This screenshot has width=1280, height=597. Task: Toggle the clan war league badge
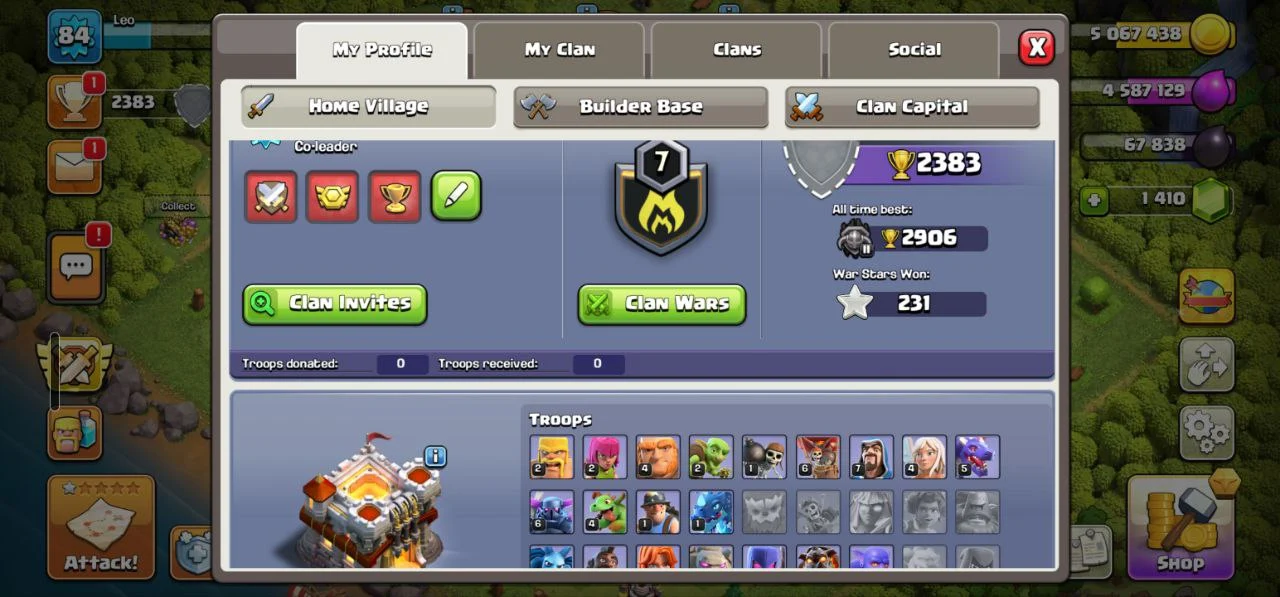pyautogui.click(x=332, y=196)
